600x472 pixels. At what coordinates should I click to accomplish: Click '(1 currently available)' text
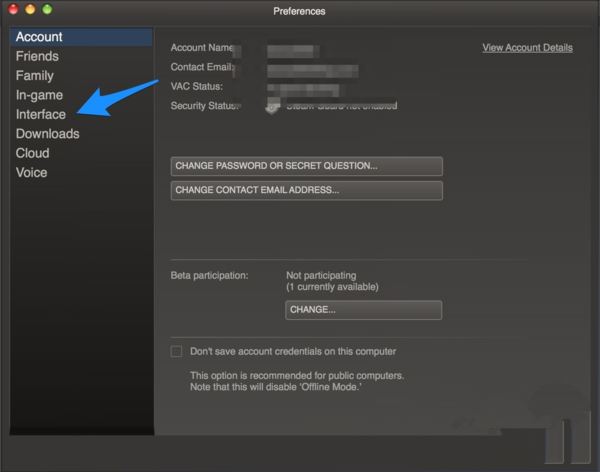[332, 287]
